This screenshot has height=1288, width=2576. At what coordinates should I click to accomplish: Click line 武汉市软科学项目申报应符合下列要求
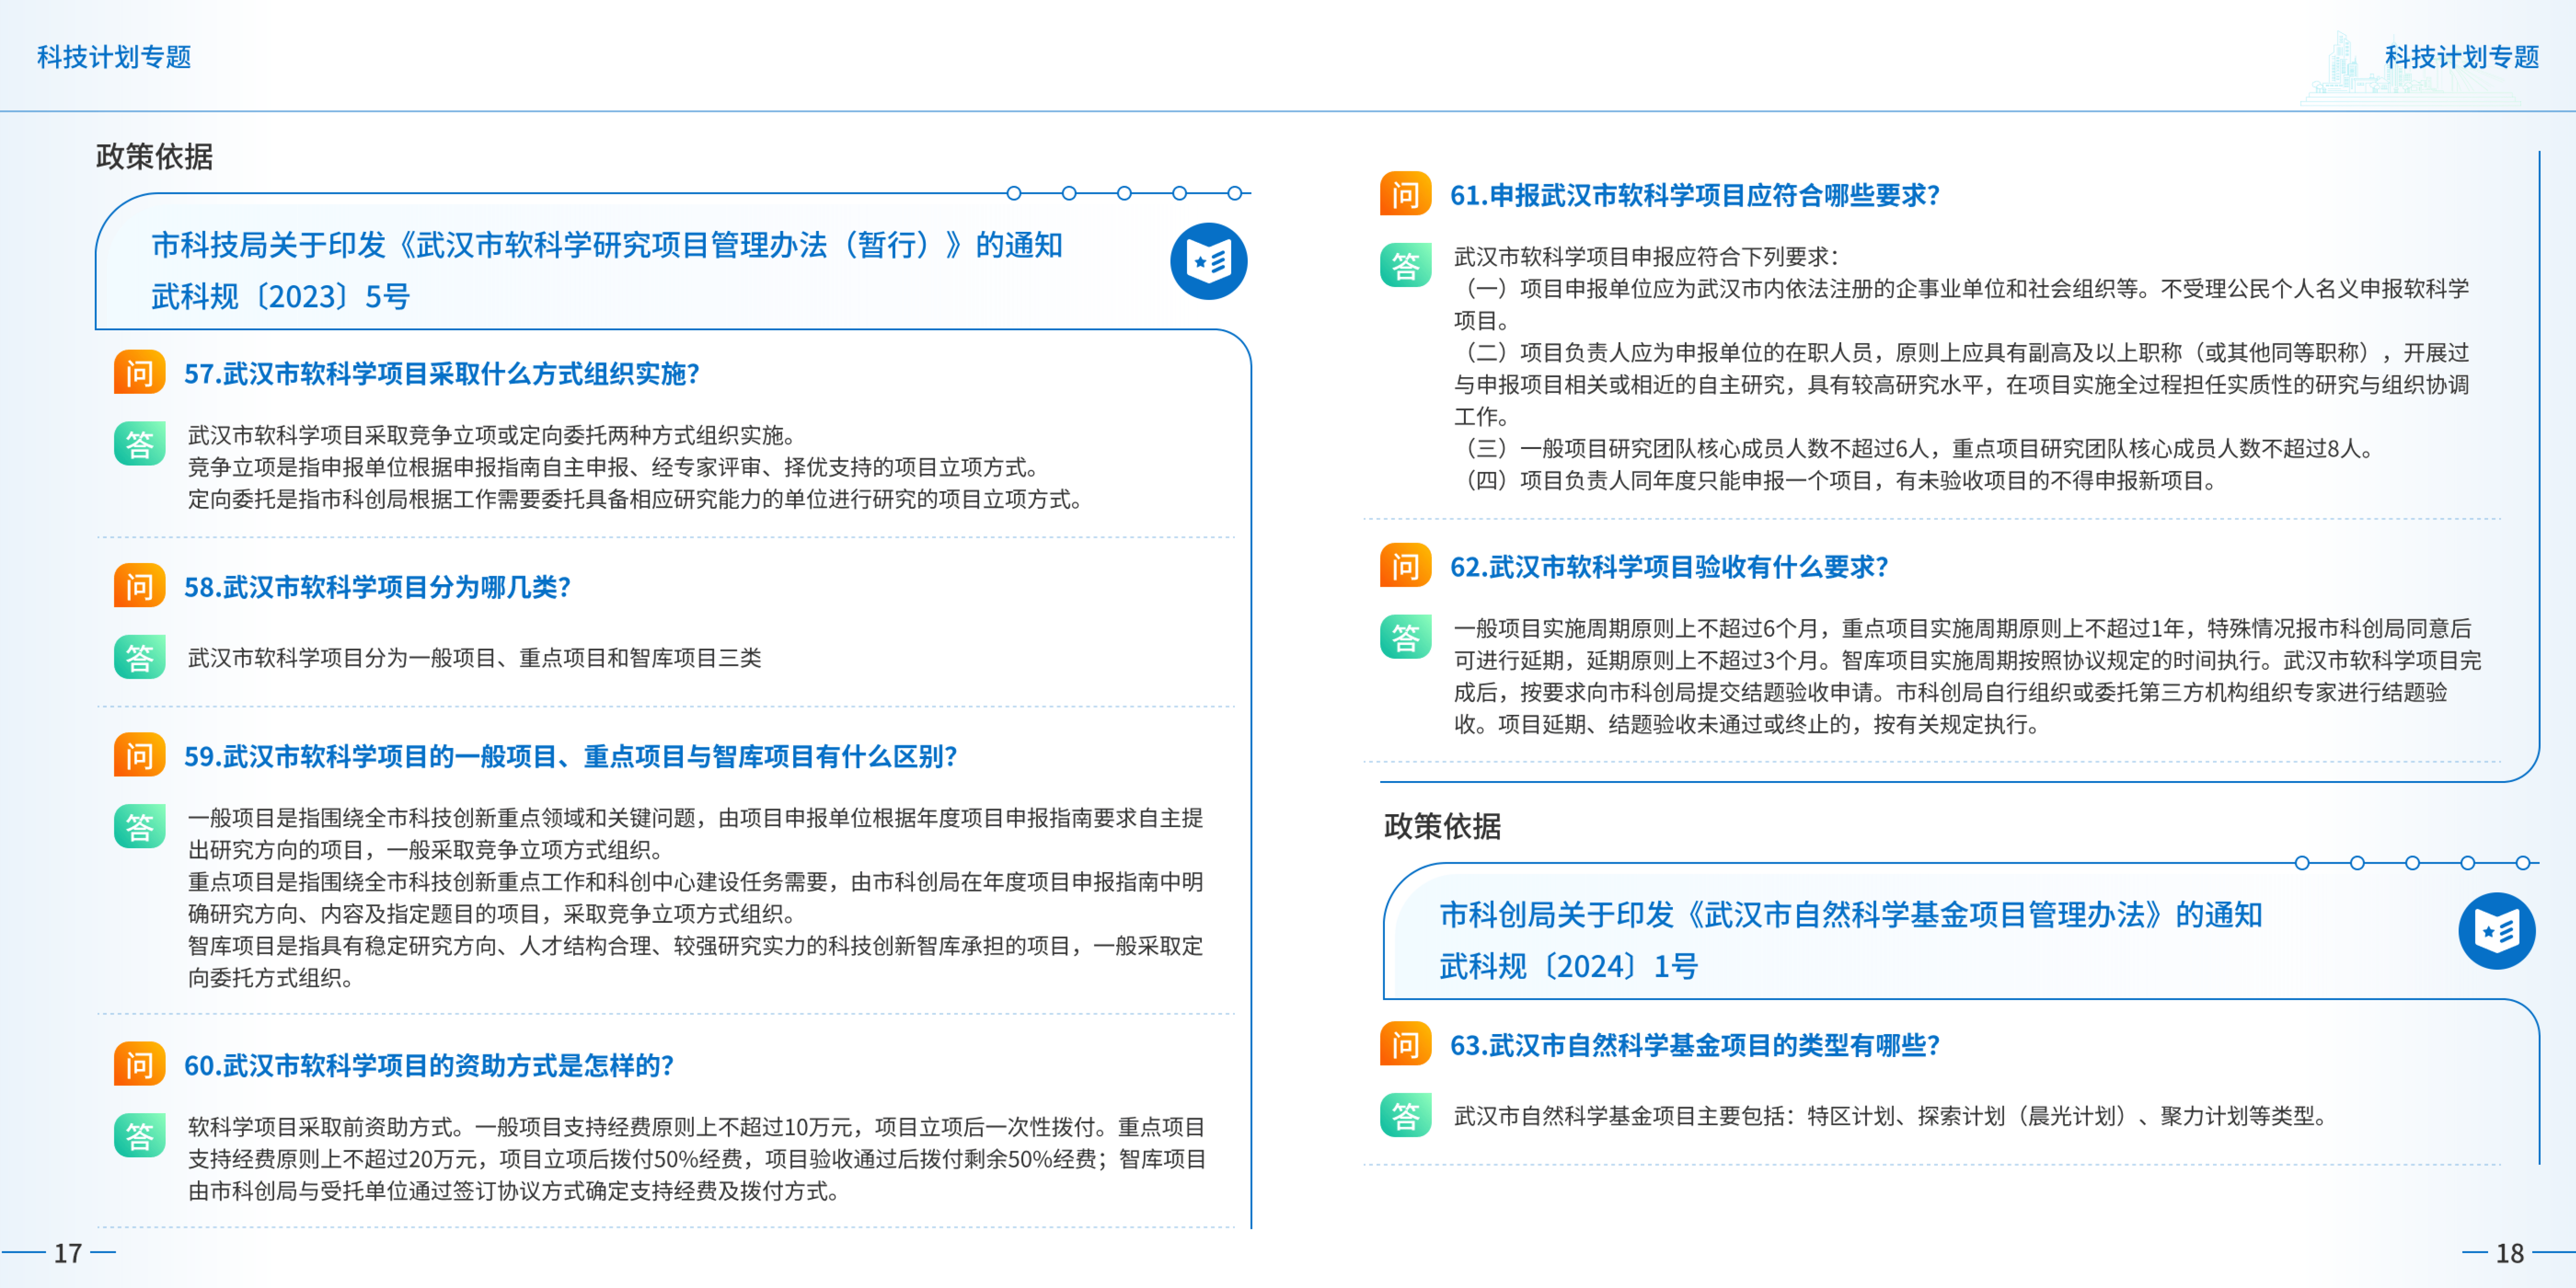click(1647, 257)
